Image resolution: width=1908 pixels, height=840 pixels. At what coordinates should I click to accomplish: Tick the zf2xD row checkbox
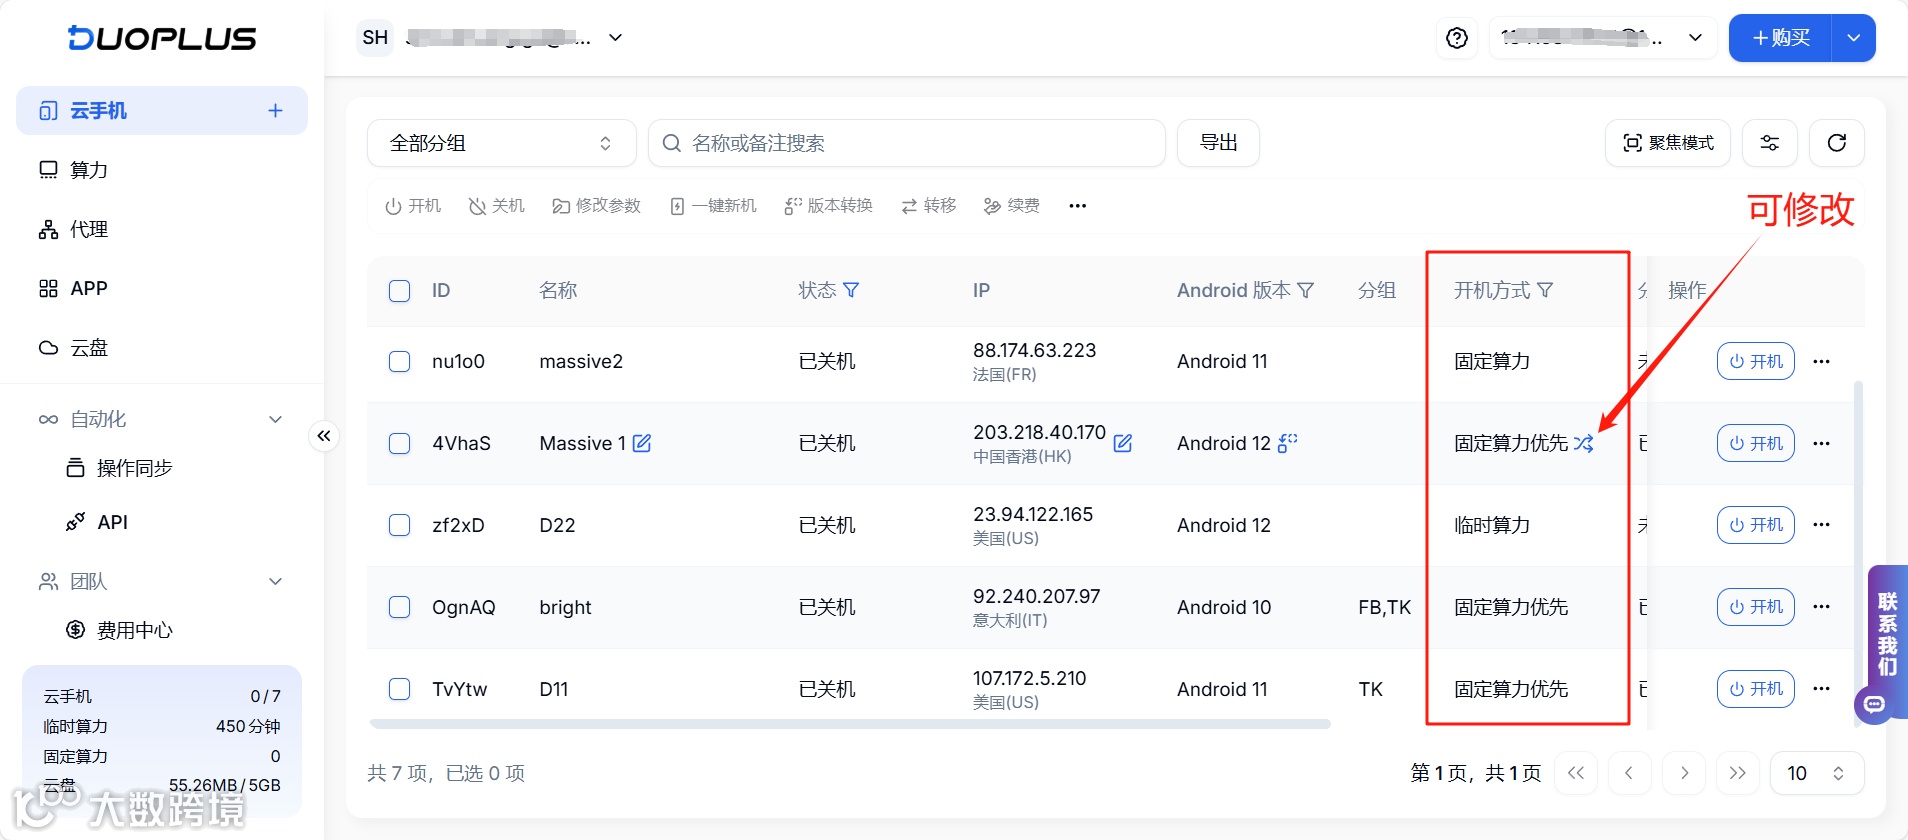coord(399,525)
